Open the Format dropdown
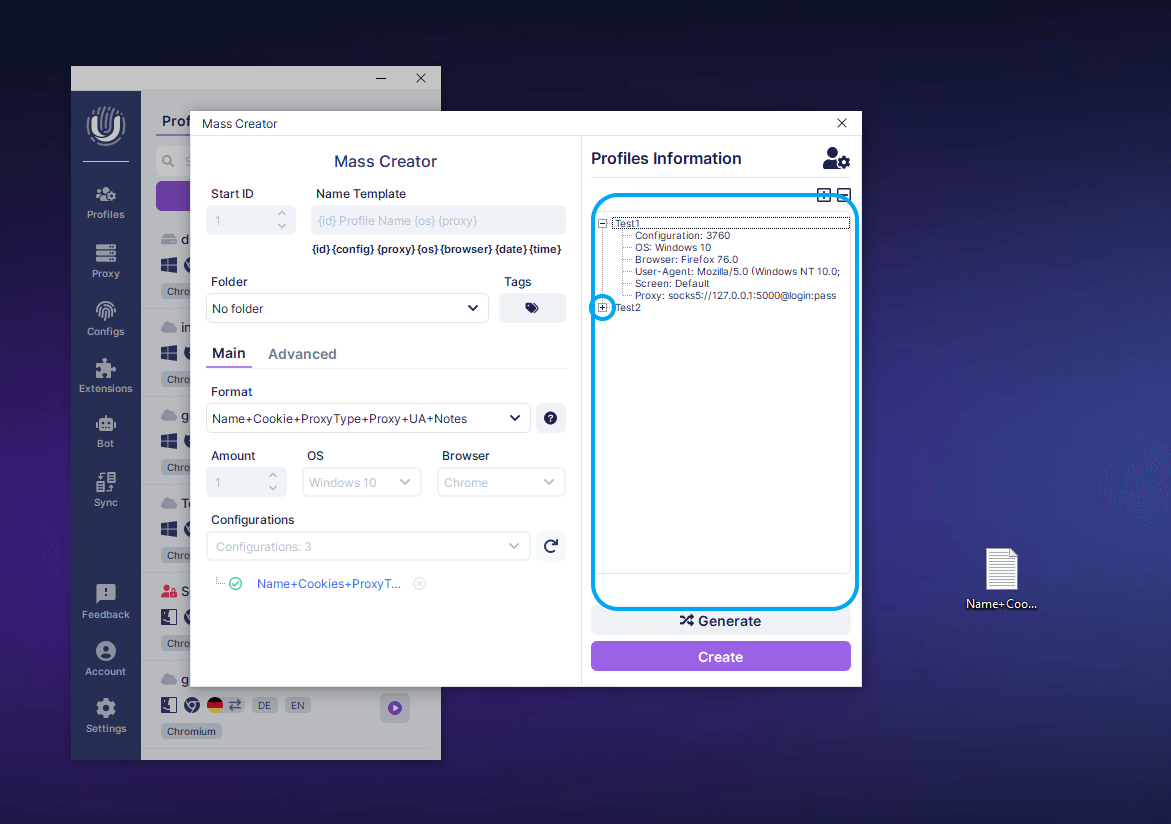Viewport: 1171px width, 824px height. click(368, 418)
